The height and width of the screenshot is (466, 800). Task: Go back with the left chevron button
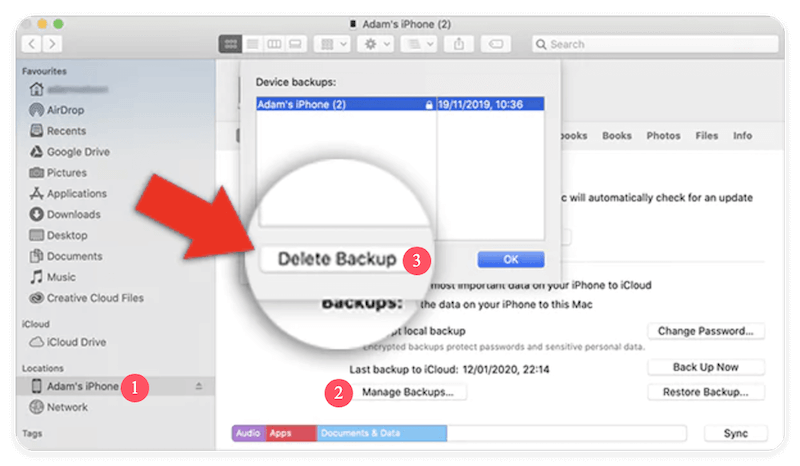[x=32, y=44]
